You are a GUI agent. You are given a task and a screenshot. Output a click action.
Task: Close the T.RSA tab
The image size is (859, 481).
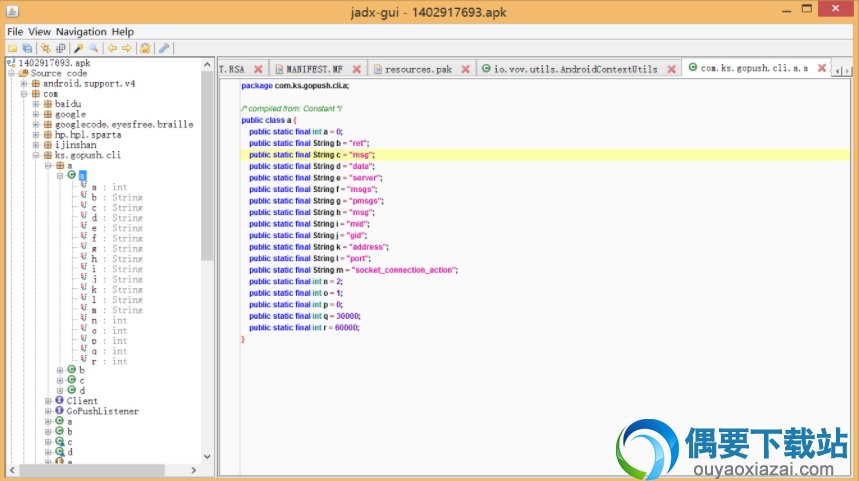point(258,69)
